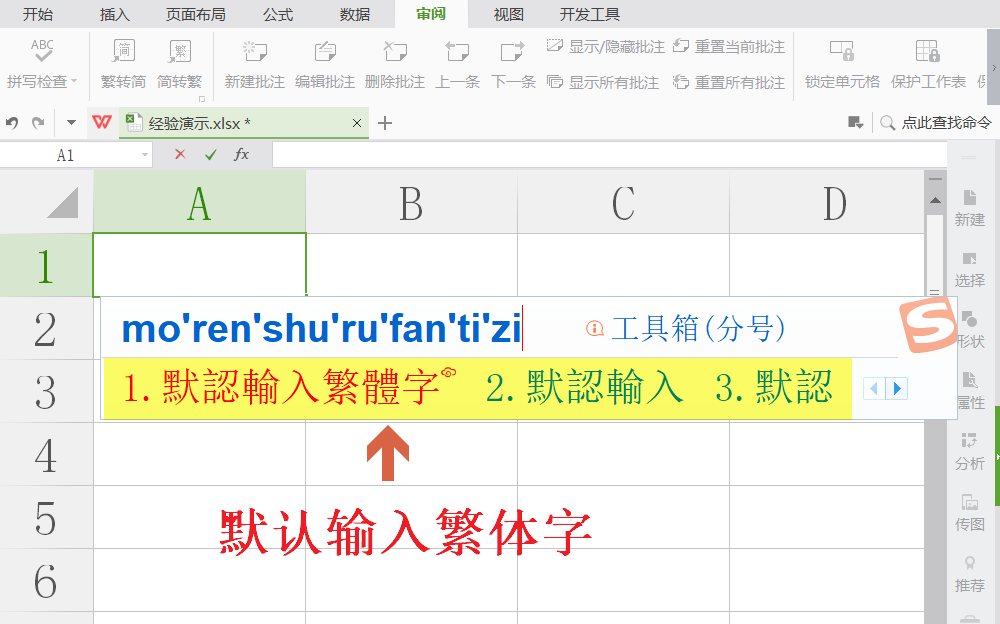Screen dimensions: 1000x624
Task: Click the redo arrow icon
Action: coord(38,123)
